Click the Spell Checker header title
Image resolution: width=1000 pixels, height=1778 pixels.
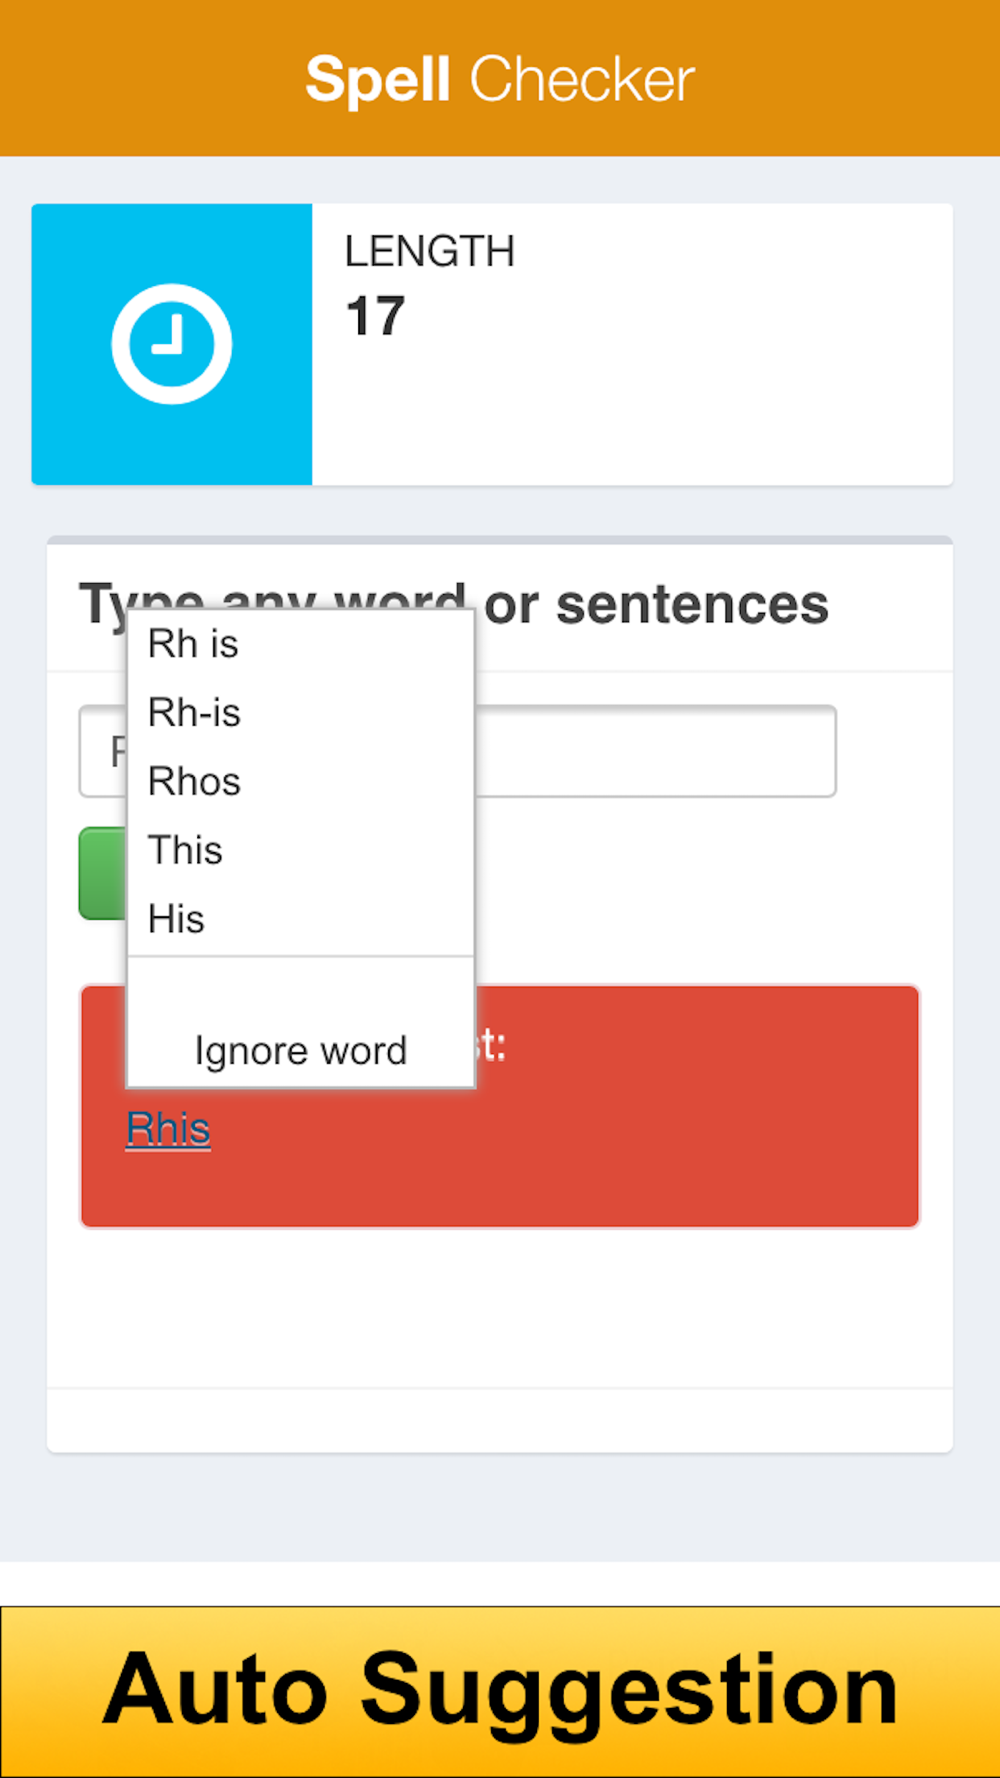point(500,79)
